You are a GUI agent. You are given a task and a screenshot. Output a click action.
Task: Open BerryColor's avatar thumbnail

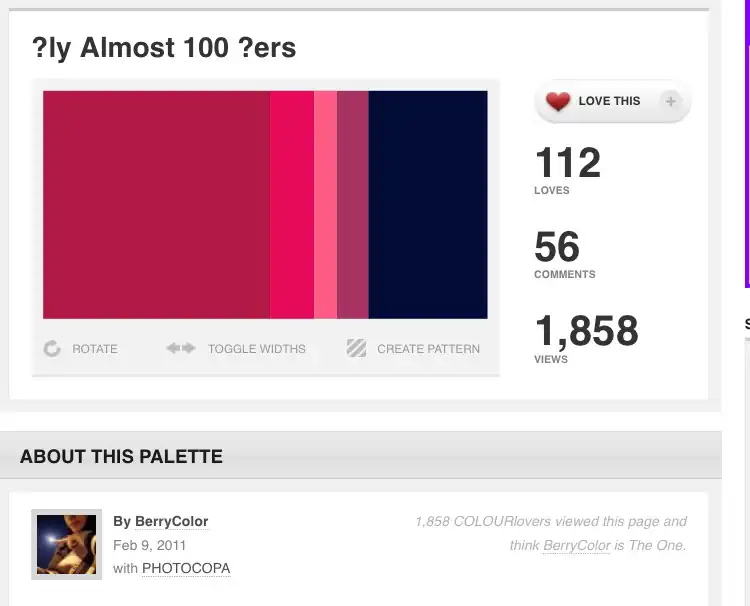pyautogui.click(x=66, y=544)
